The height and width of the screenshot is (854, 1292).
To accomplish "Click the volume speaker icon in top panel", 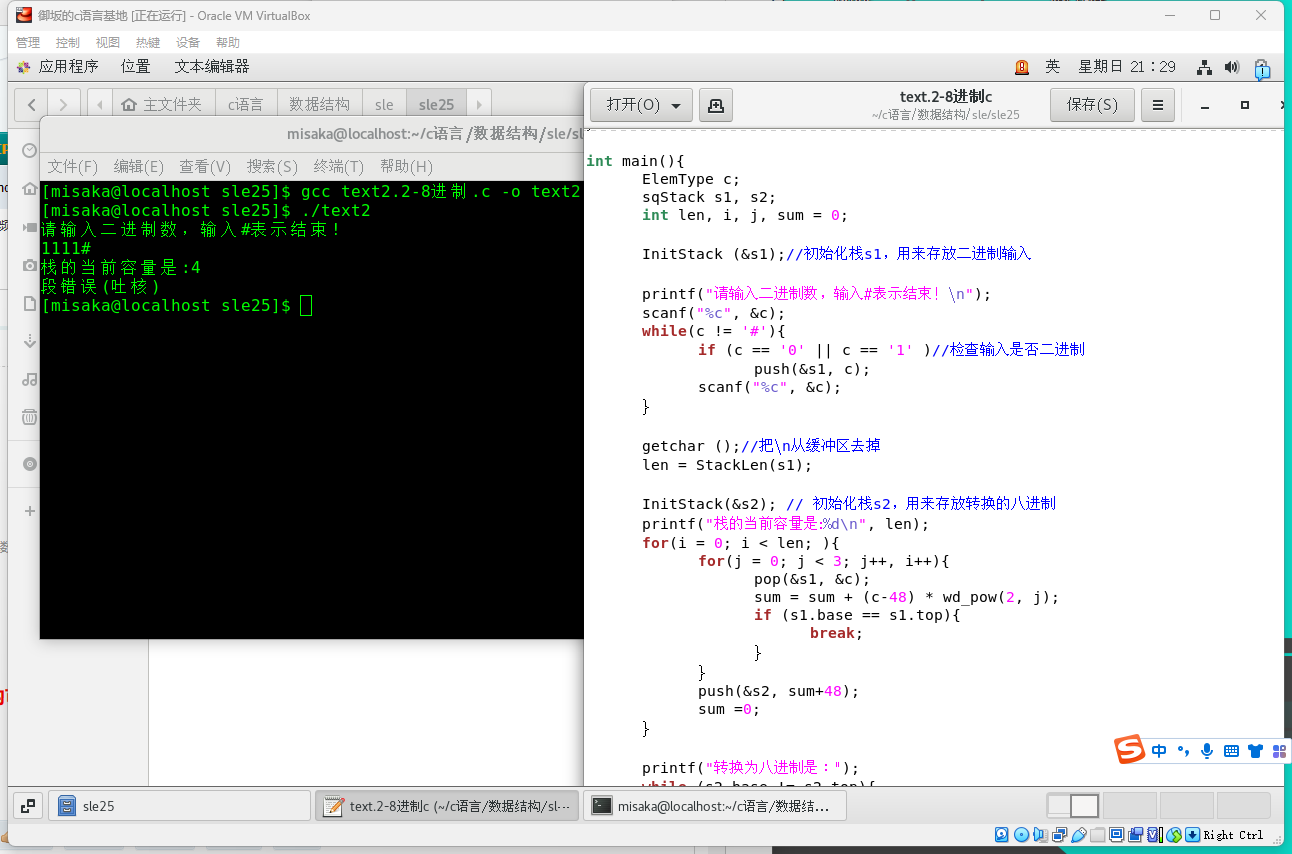I will pyautogui.click(x=1232, y=67).
